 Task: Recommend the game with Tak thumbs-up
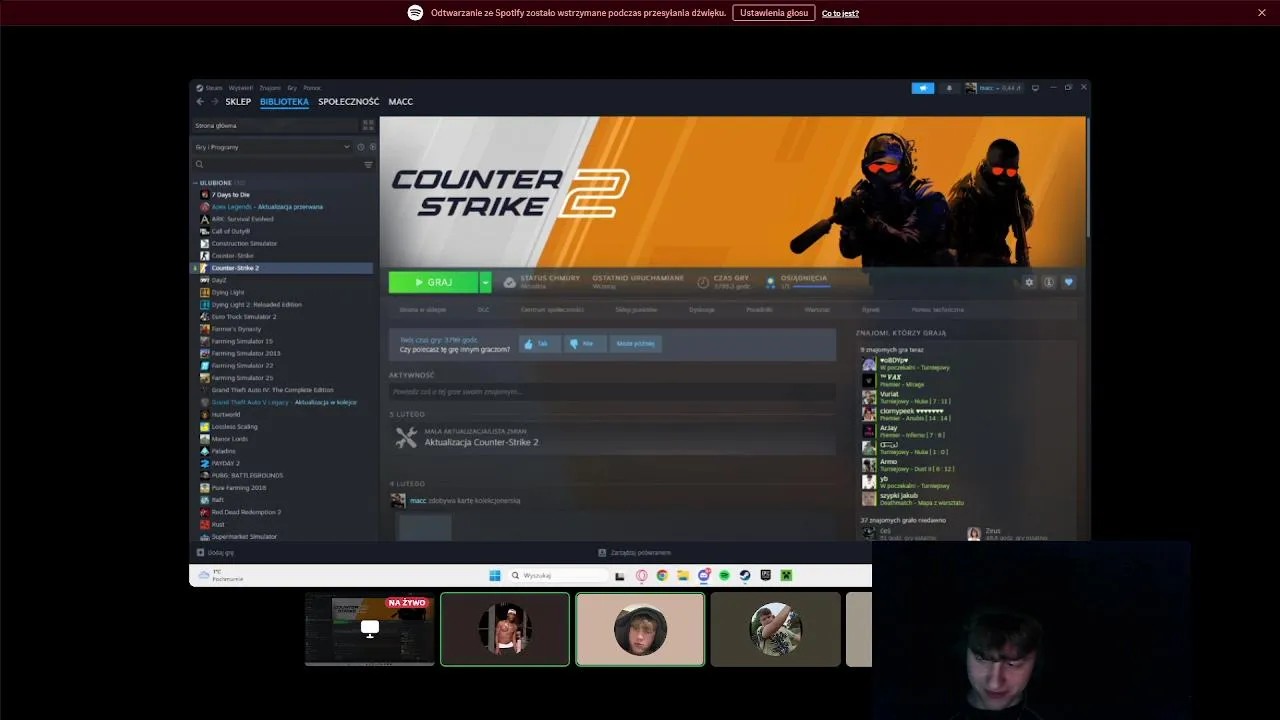coord(538,344)
